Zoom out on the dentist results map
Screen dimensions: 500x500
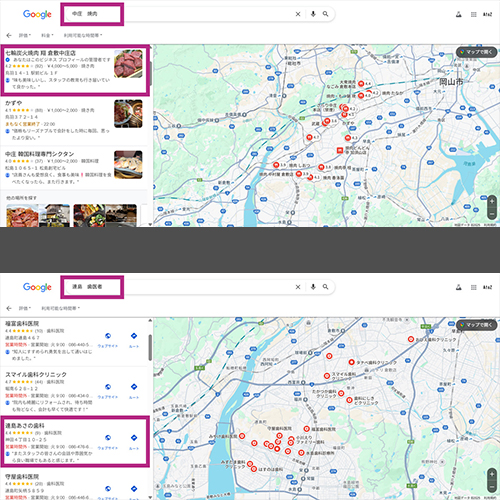tap(492, 486)
